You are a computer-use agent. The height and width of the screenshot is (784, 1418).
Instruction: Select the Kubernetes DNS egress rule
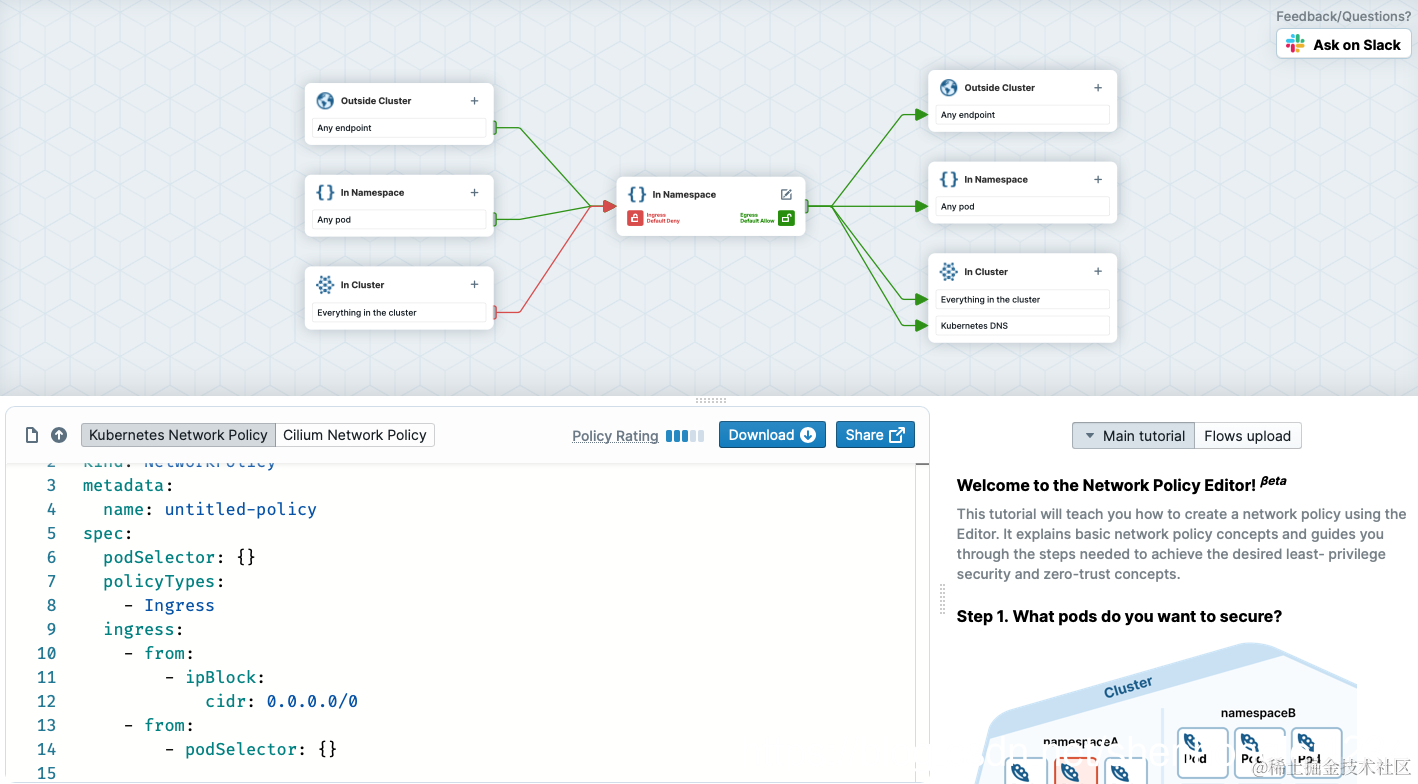point(1023,325)
